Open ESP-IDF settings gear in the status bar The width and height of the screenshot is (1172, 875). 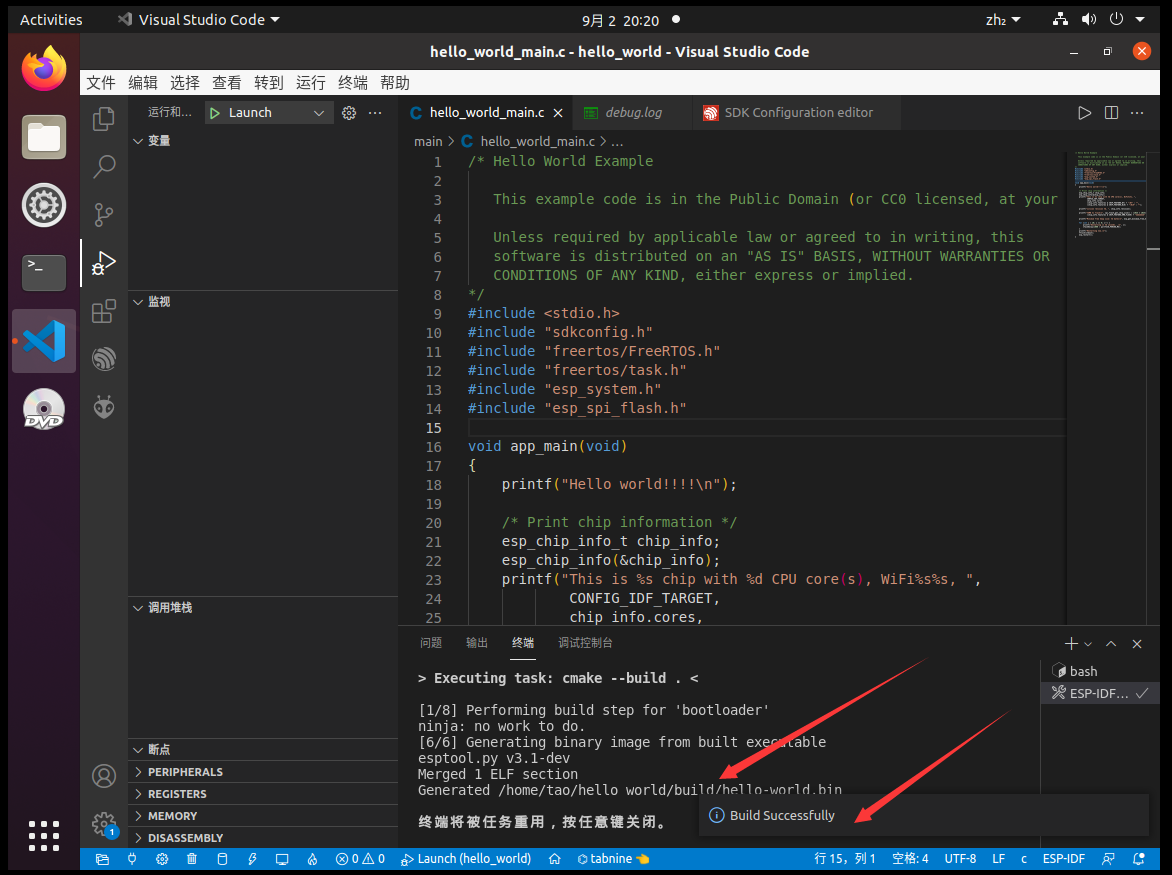tap(162, 858)
